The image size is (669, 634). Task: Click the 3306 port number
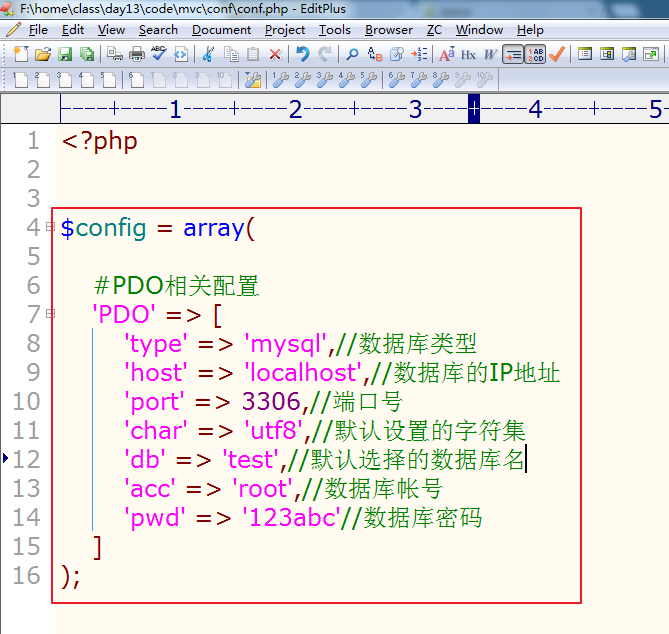coord(271,401)
